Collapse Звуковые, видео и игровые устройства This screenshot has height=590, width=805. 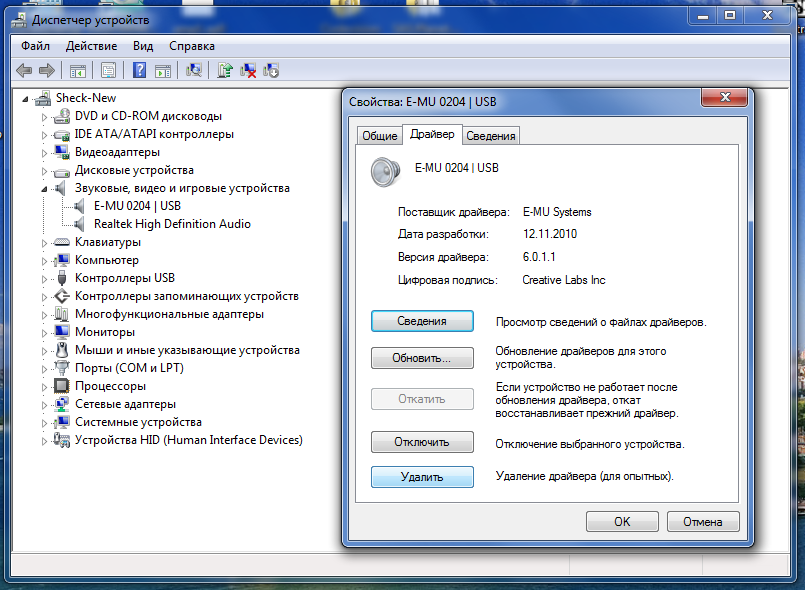point(44,189)
